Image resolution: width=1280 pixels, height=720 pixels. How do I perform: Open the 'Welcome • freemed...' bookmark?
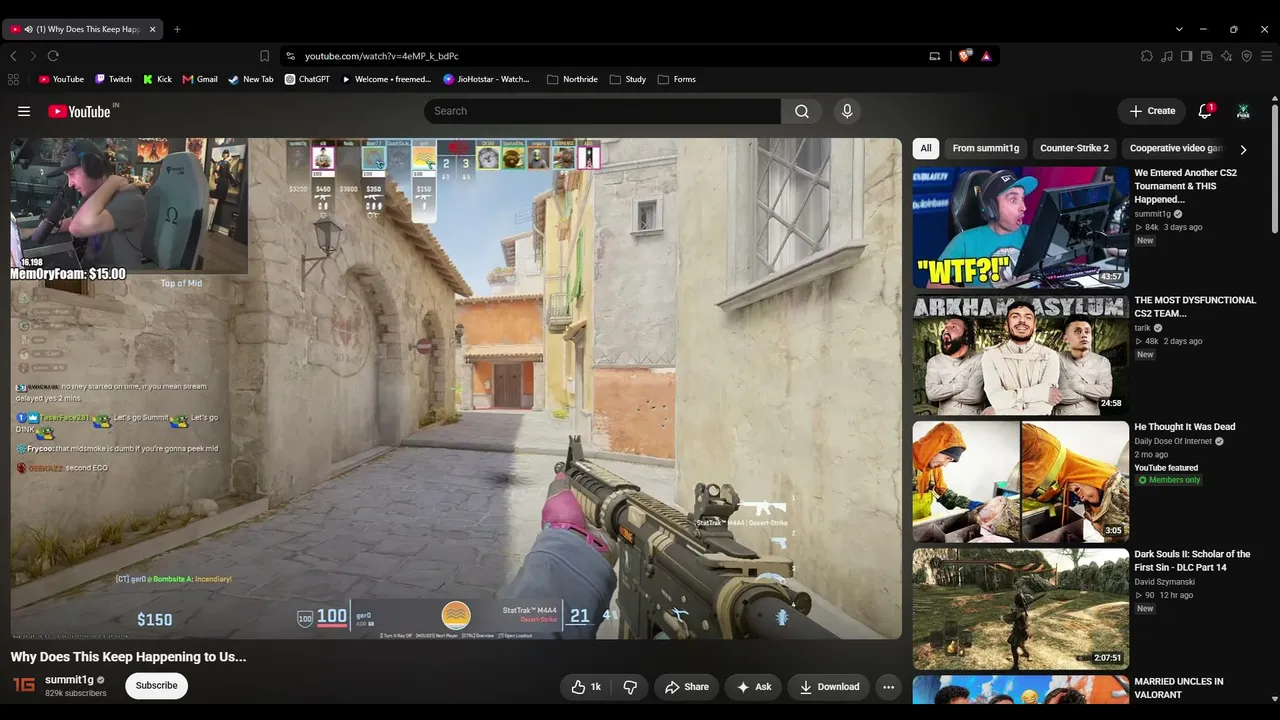click(386, 79)
